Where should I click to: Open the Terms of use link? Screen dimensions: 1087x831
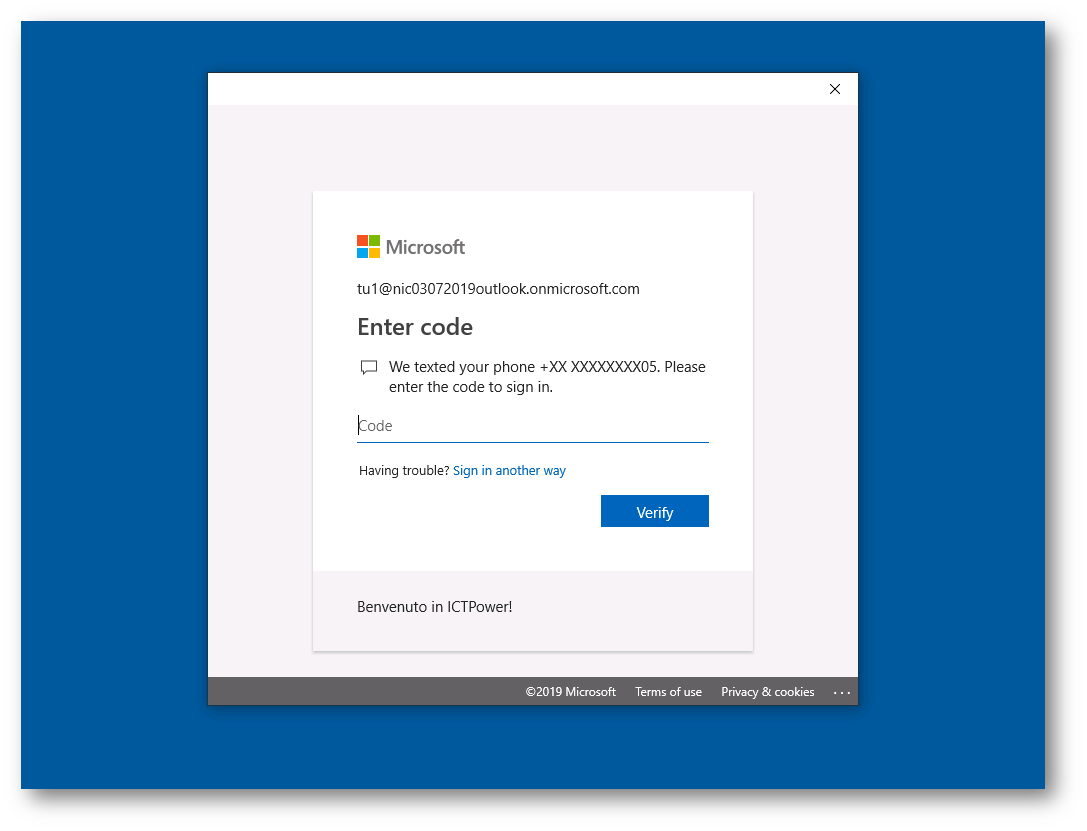pyautogui.click(x=668, y=692)
